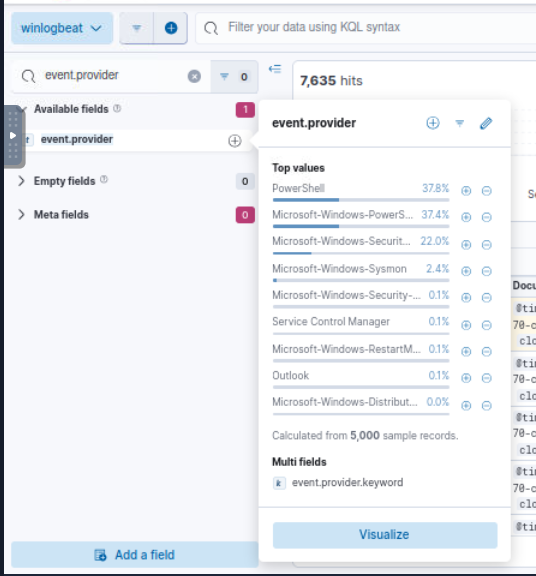Add event.provider field as column from sidebar
Viewport: 536px width, 576px height.
pyautogui.click(x=235, y=141)
